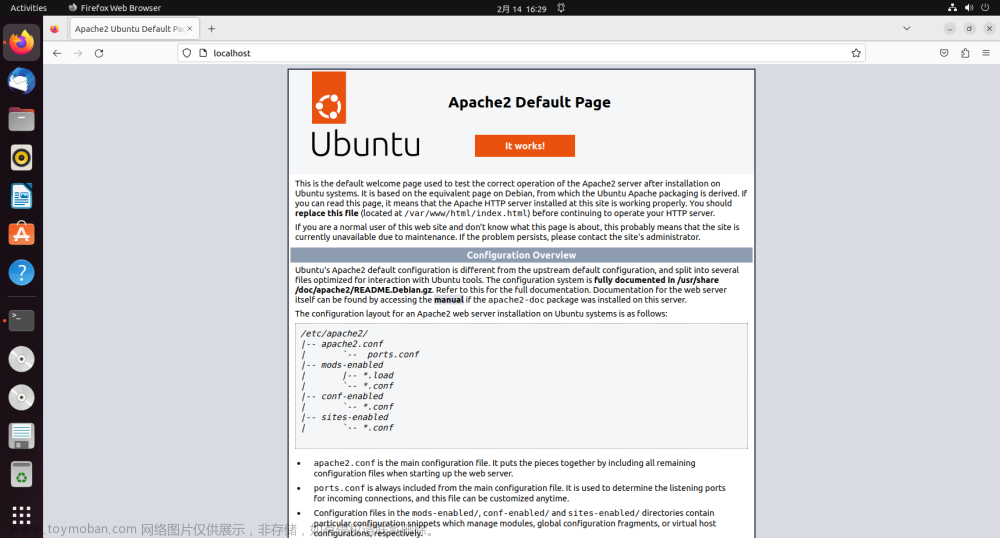
Task: Go forward one page in Firefox
Action: point(78,53)
